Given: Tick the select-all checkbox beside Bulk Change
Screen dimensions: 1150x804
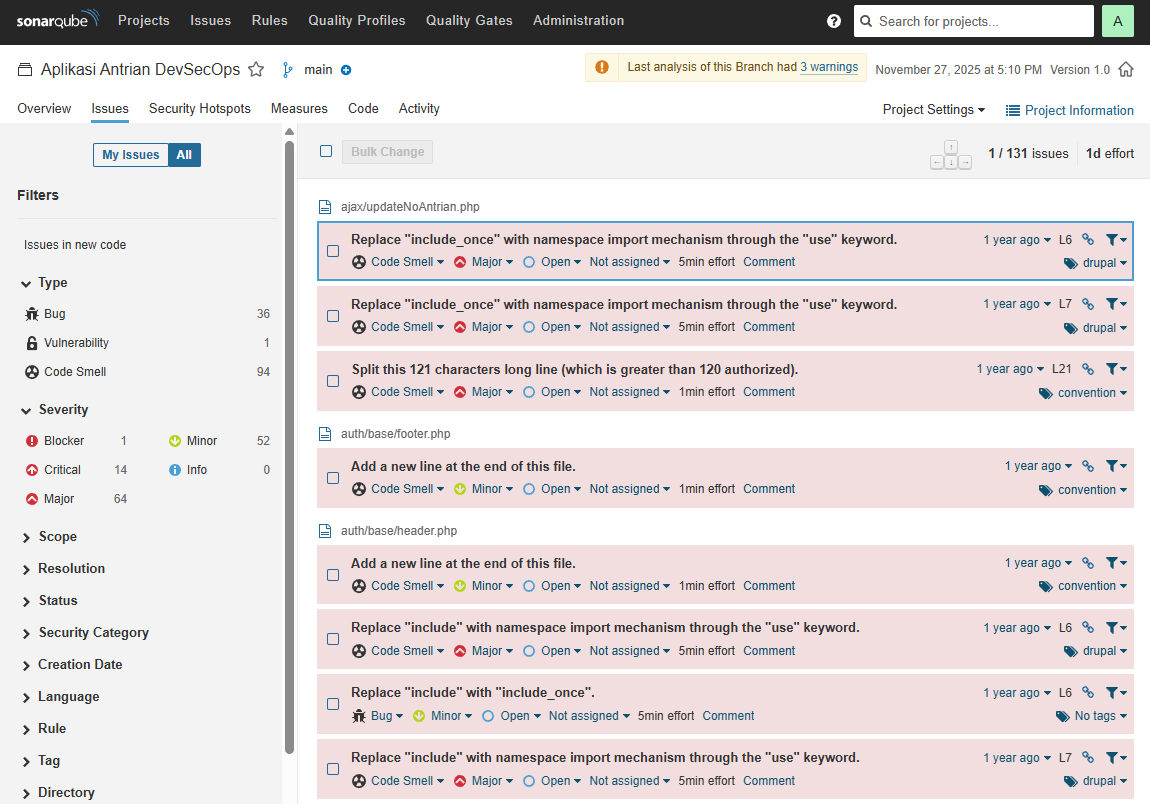Looking at the screenshot, I should (x=326, y=151).
